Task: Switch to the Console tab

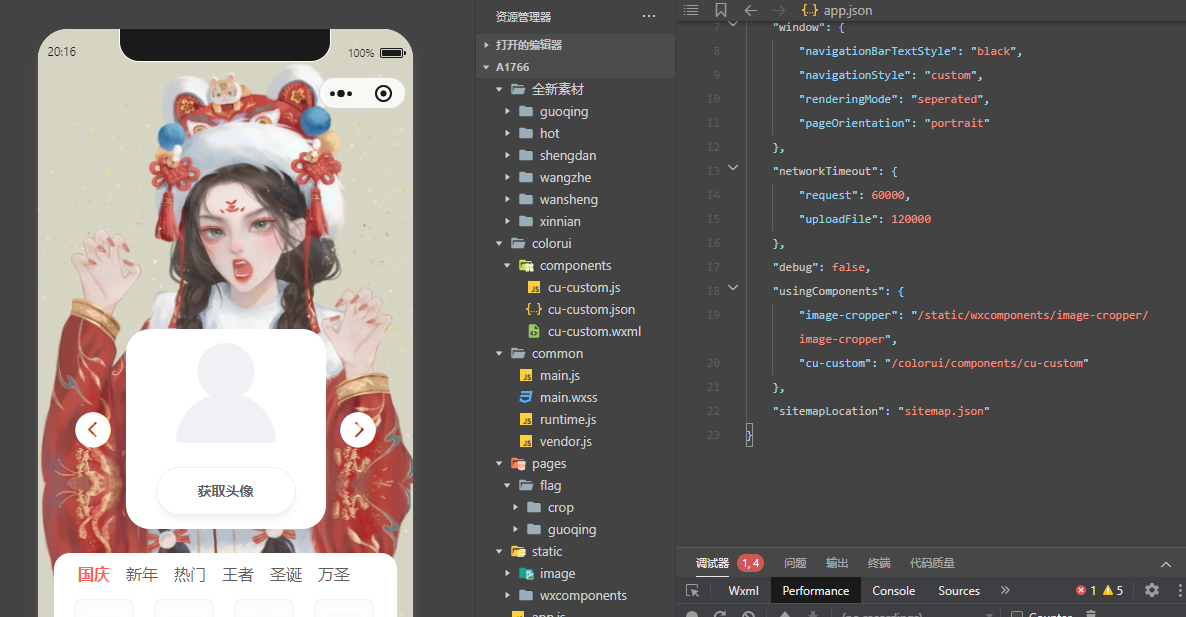Action: (893, 591)
